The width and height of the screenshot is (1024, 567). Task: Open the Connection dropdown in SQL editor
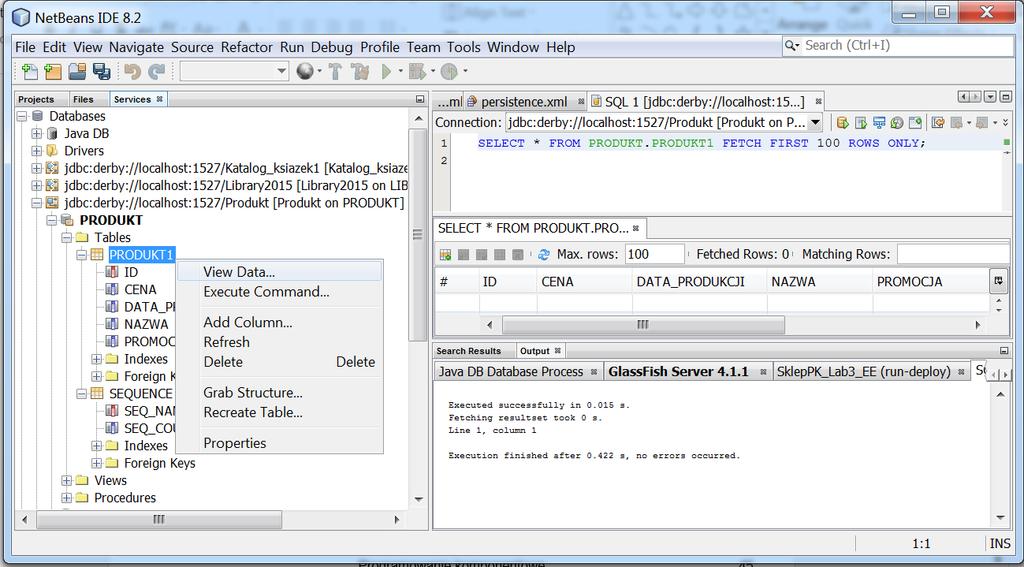(x=815, y=122)
